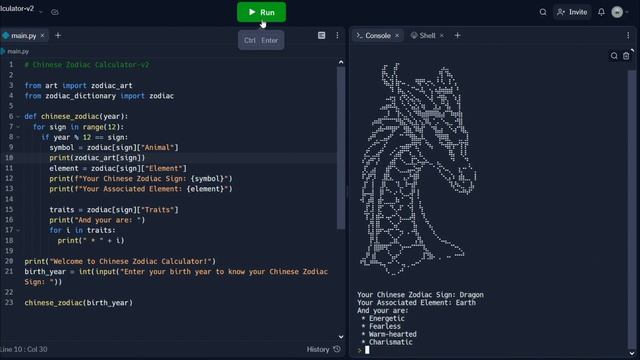Collapse the if block fold on line 8
Screen dimensions: 640x360
(18, 137)
